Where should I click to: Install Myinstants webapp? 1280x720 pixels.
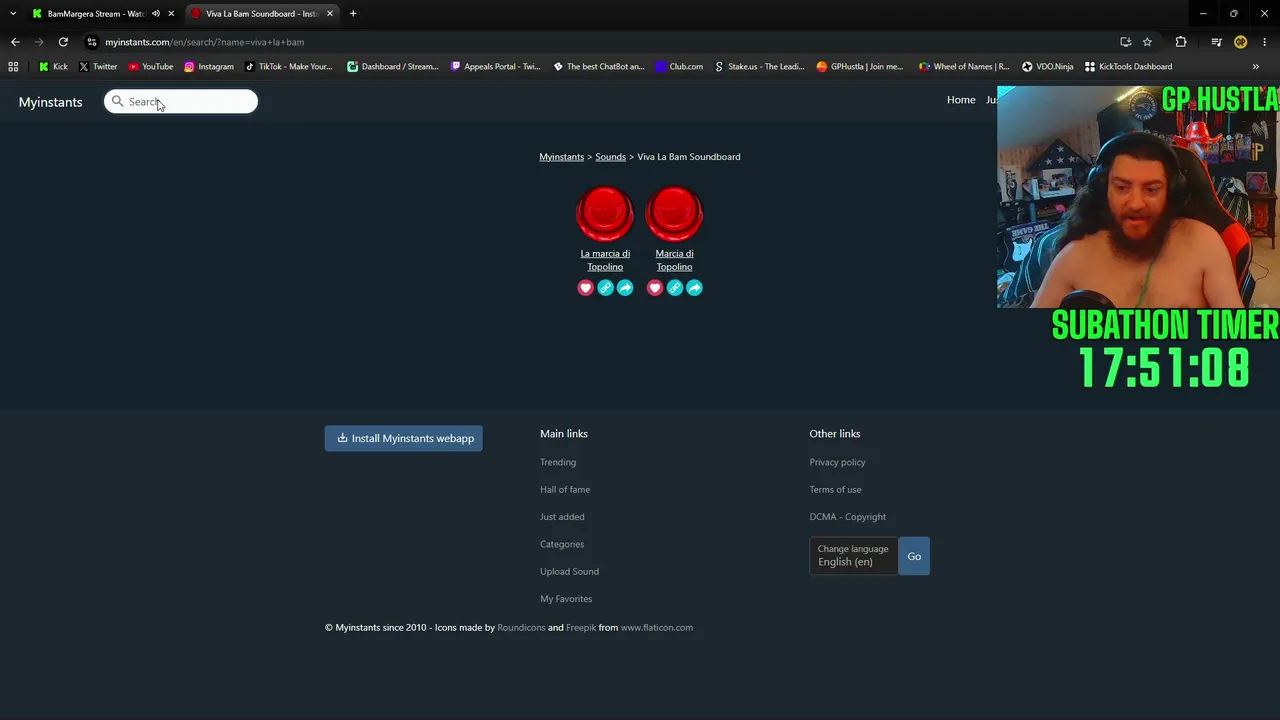pos(403,438)
